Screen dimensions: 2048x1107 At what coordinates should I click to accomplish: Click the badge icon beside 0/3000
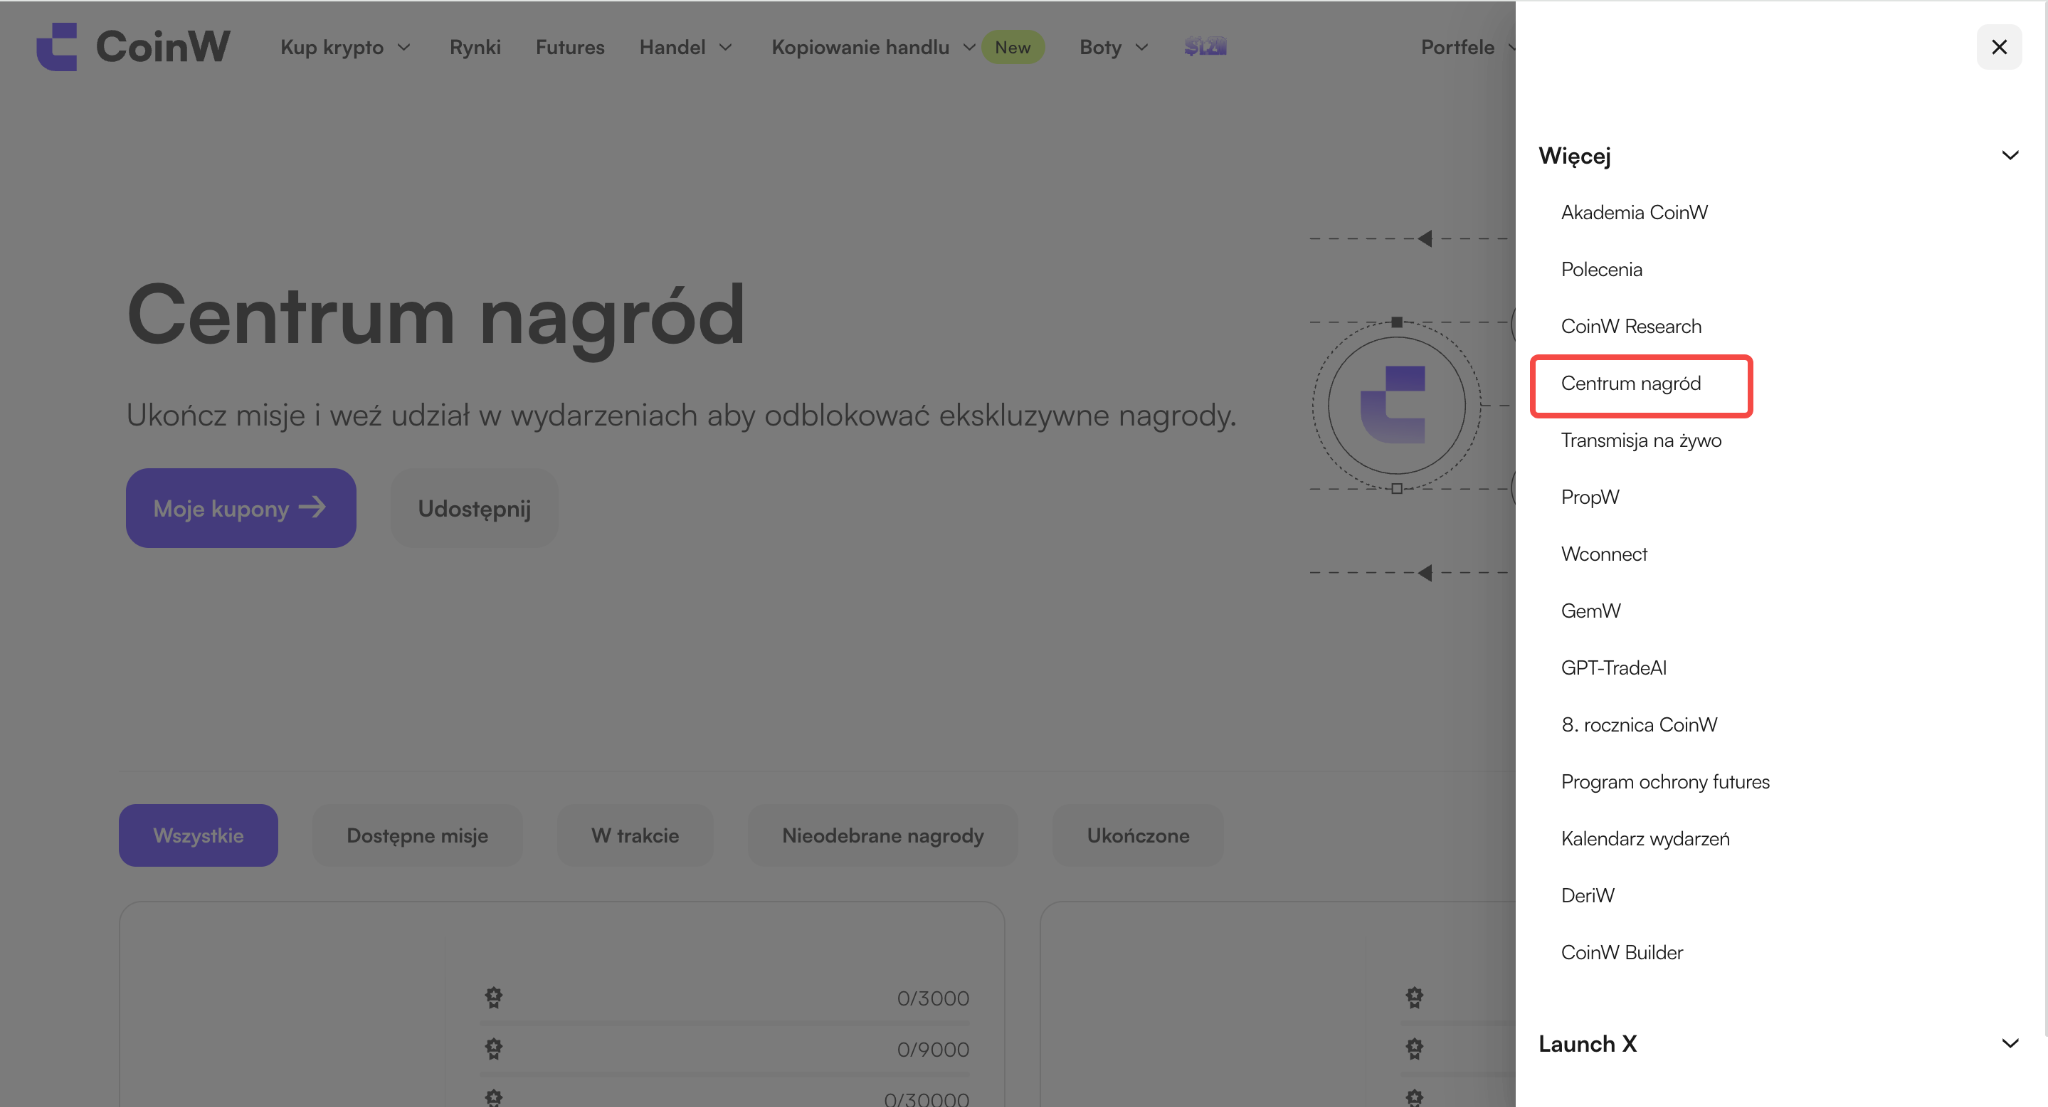(x=494, y=997)
